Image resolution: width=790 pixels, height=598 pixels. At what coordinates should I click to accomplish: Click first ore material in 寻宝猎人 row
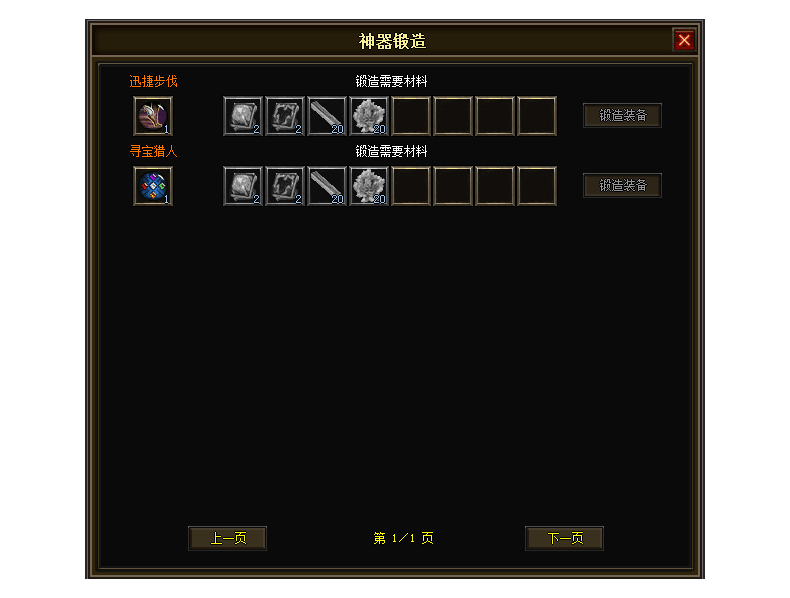coord(243,186)
